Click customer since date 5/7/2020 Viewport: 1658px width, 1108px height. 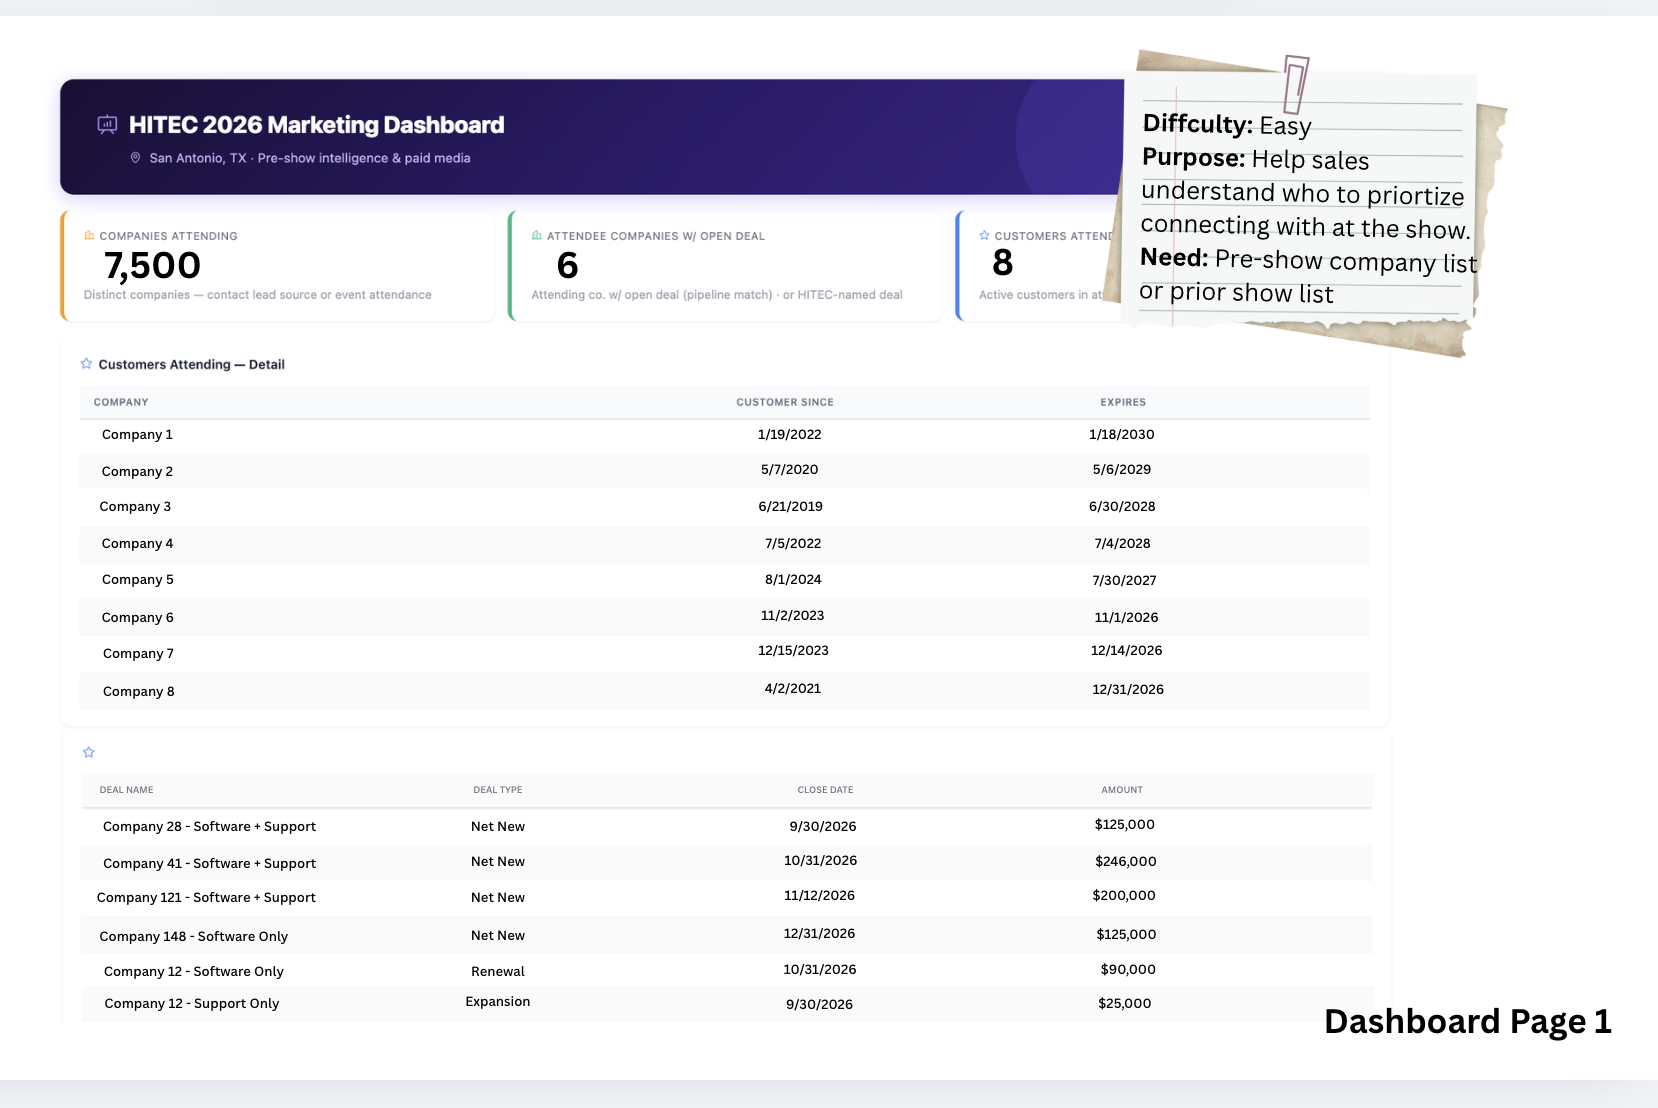click(x=790, y=470)
